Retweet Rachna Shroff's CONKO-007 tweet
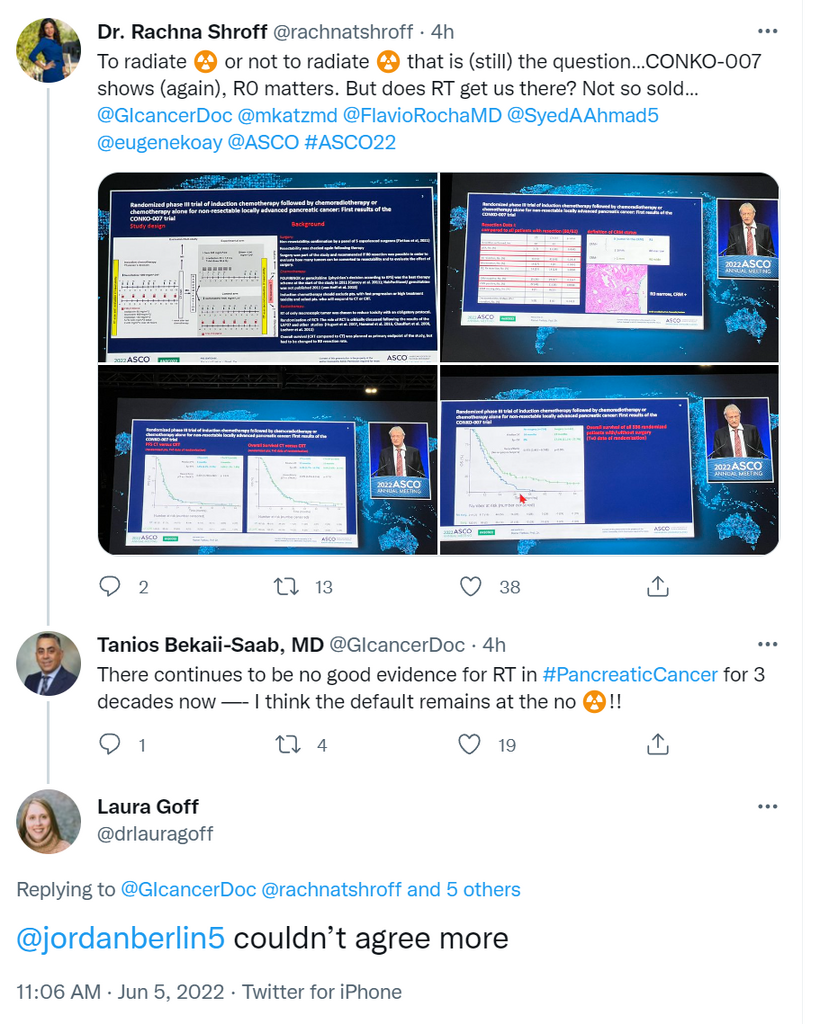 287,586
